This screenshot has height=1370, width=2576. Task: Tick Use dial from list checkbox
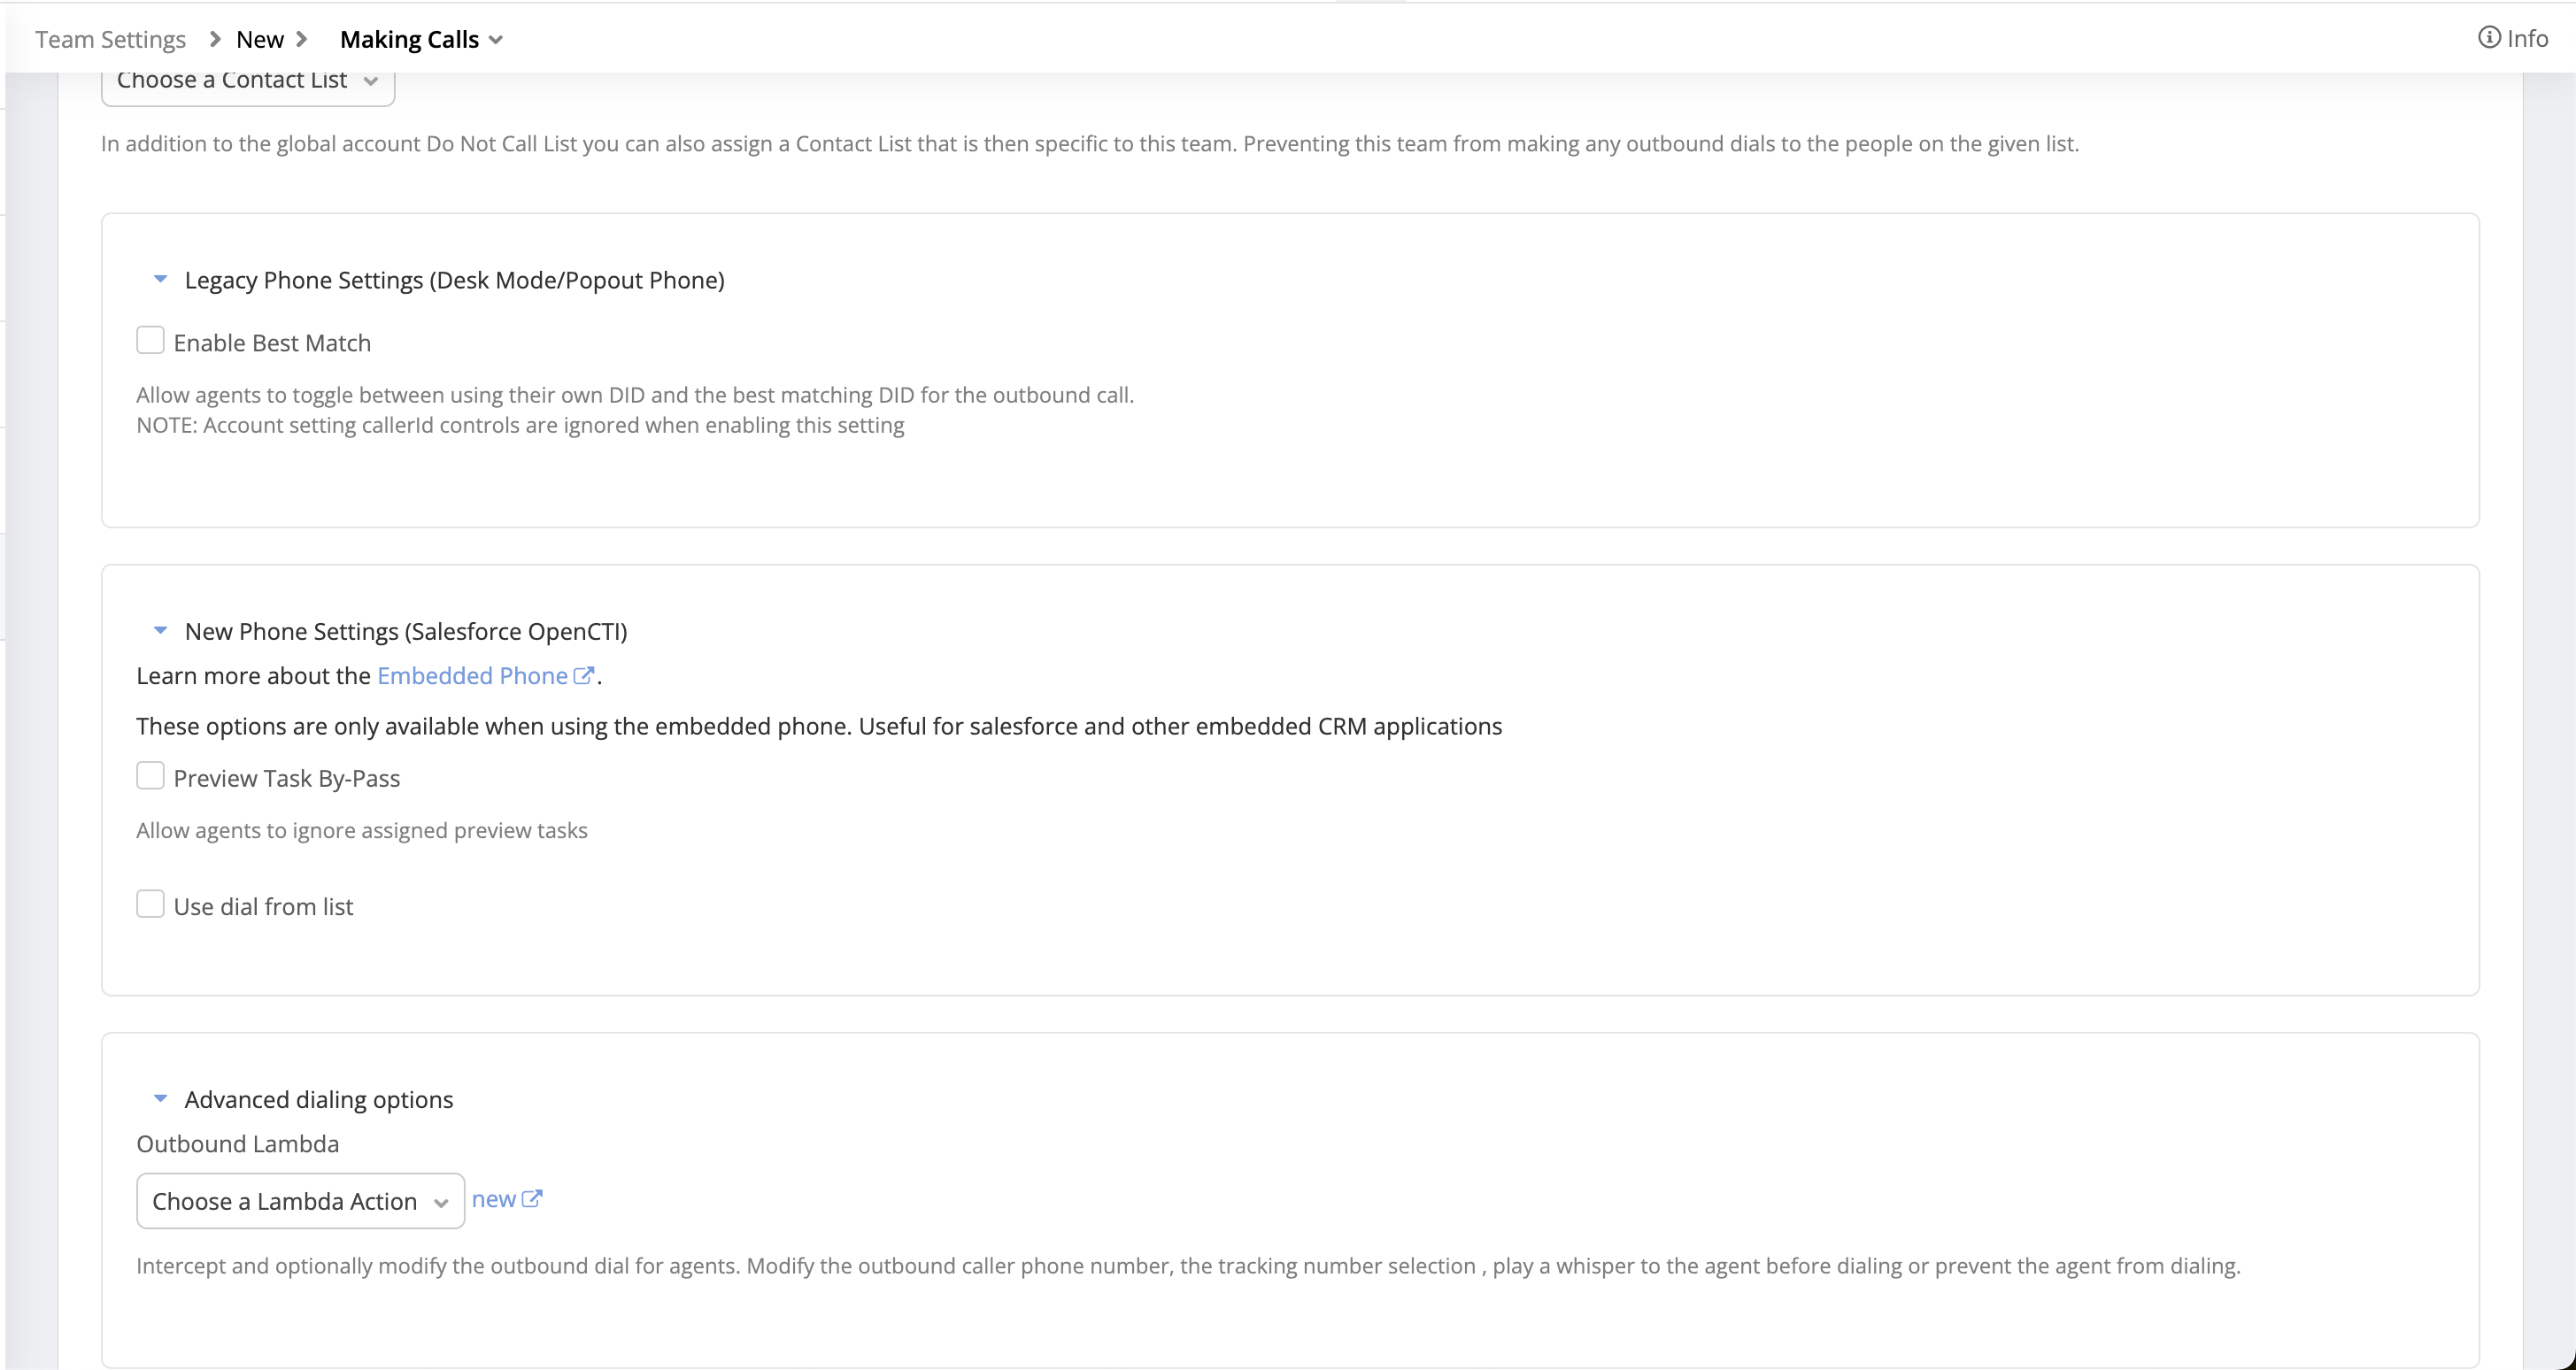[150, 904]
